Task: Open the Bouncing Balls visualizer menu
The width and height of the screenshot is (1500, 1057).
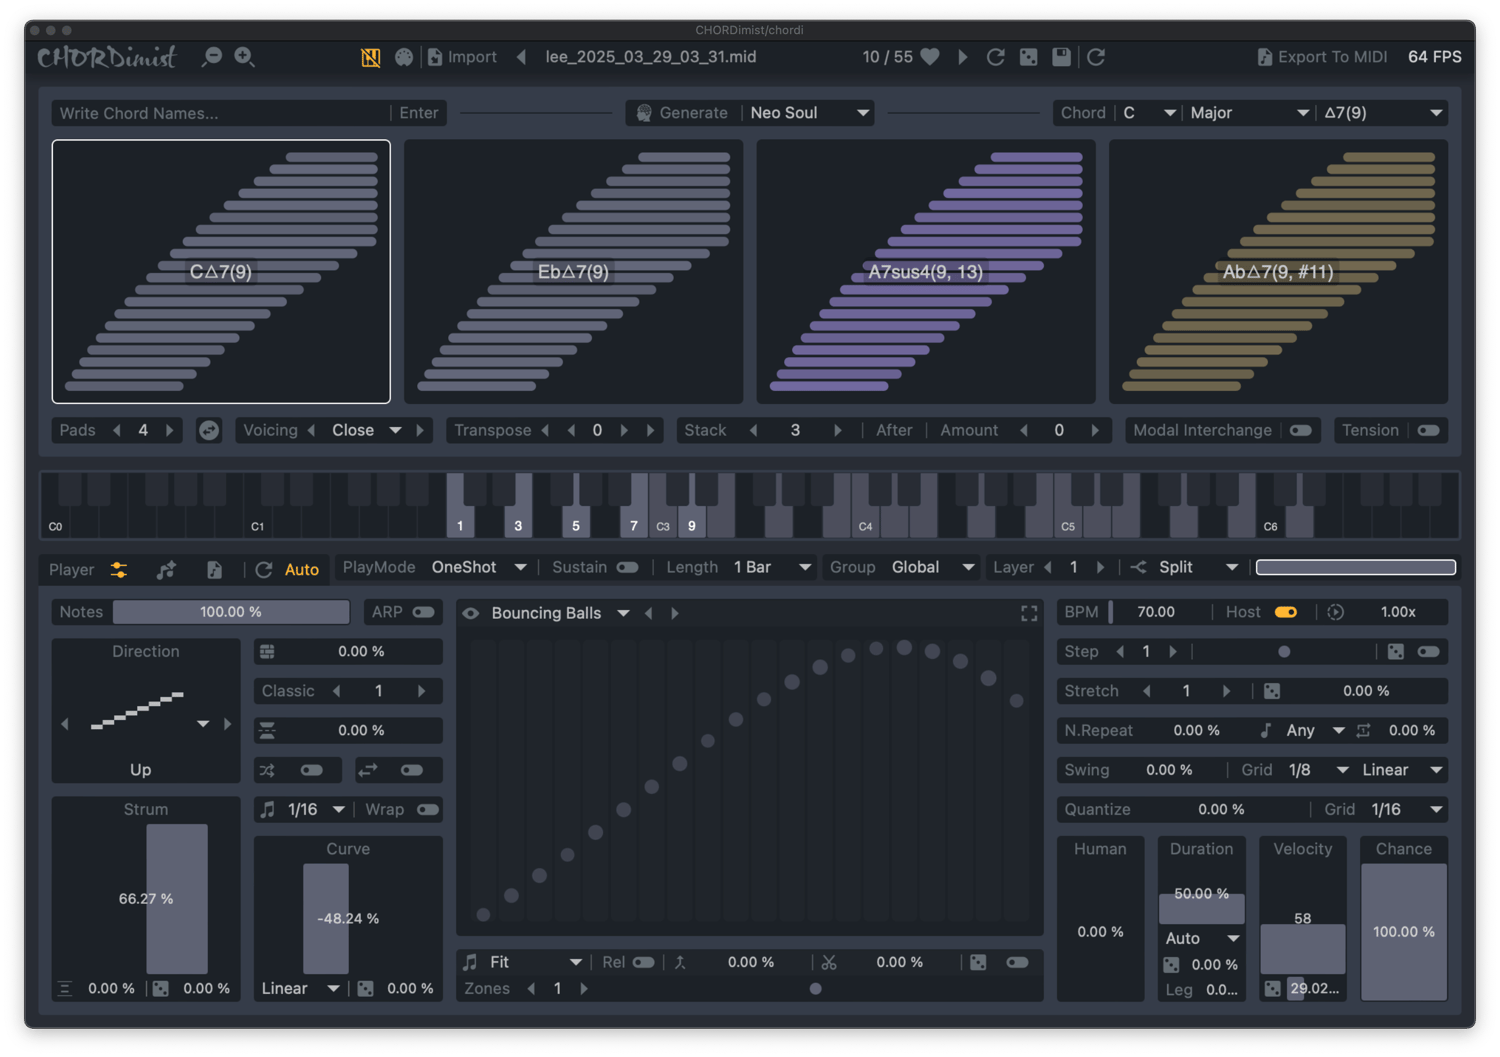Action: coord(560,613)
